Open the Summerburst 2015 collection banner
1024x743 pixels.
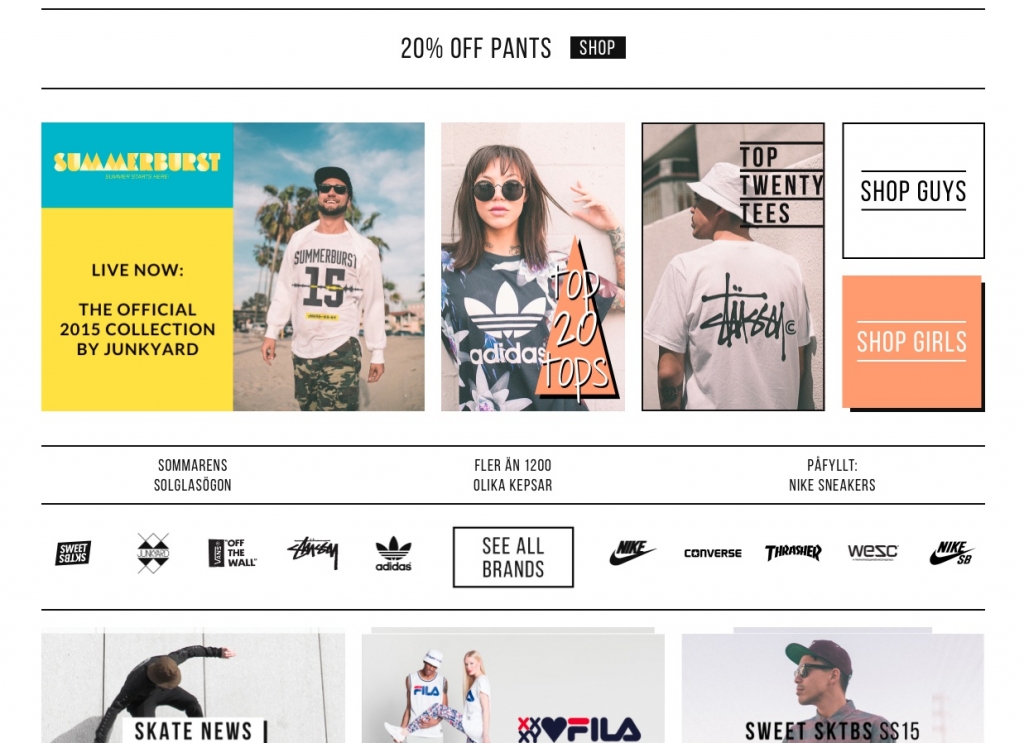click(x=233, y=266)
